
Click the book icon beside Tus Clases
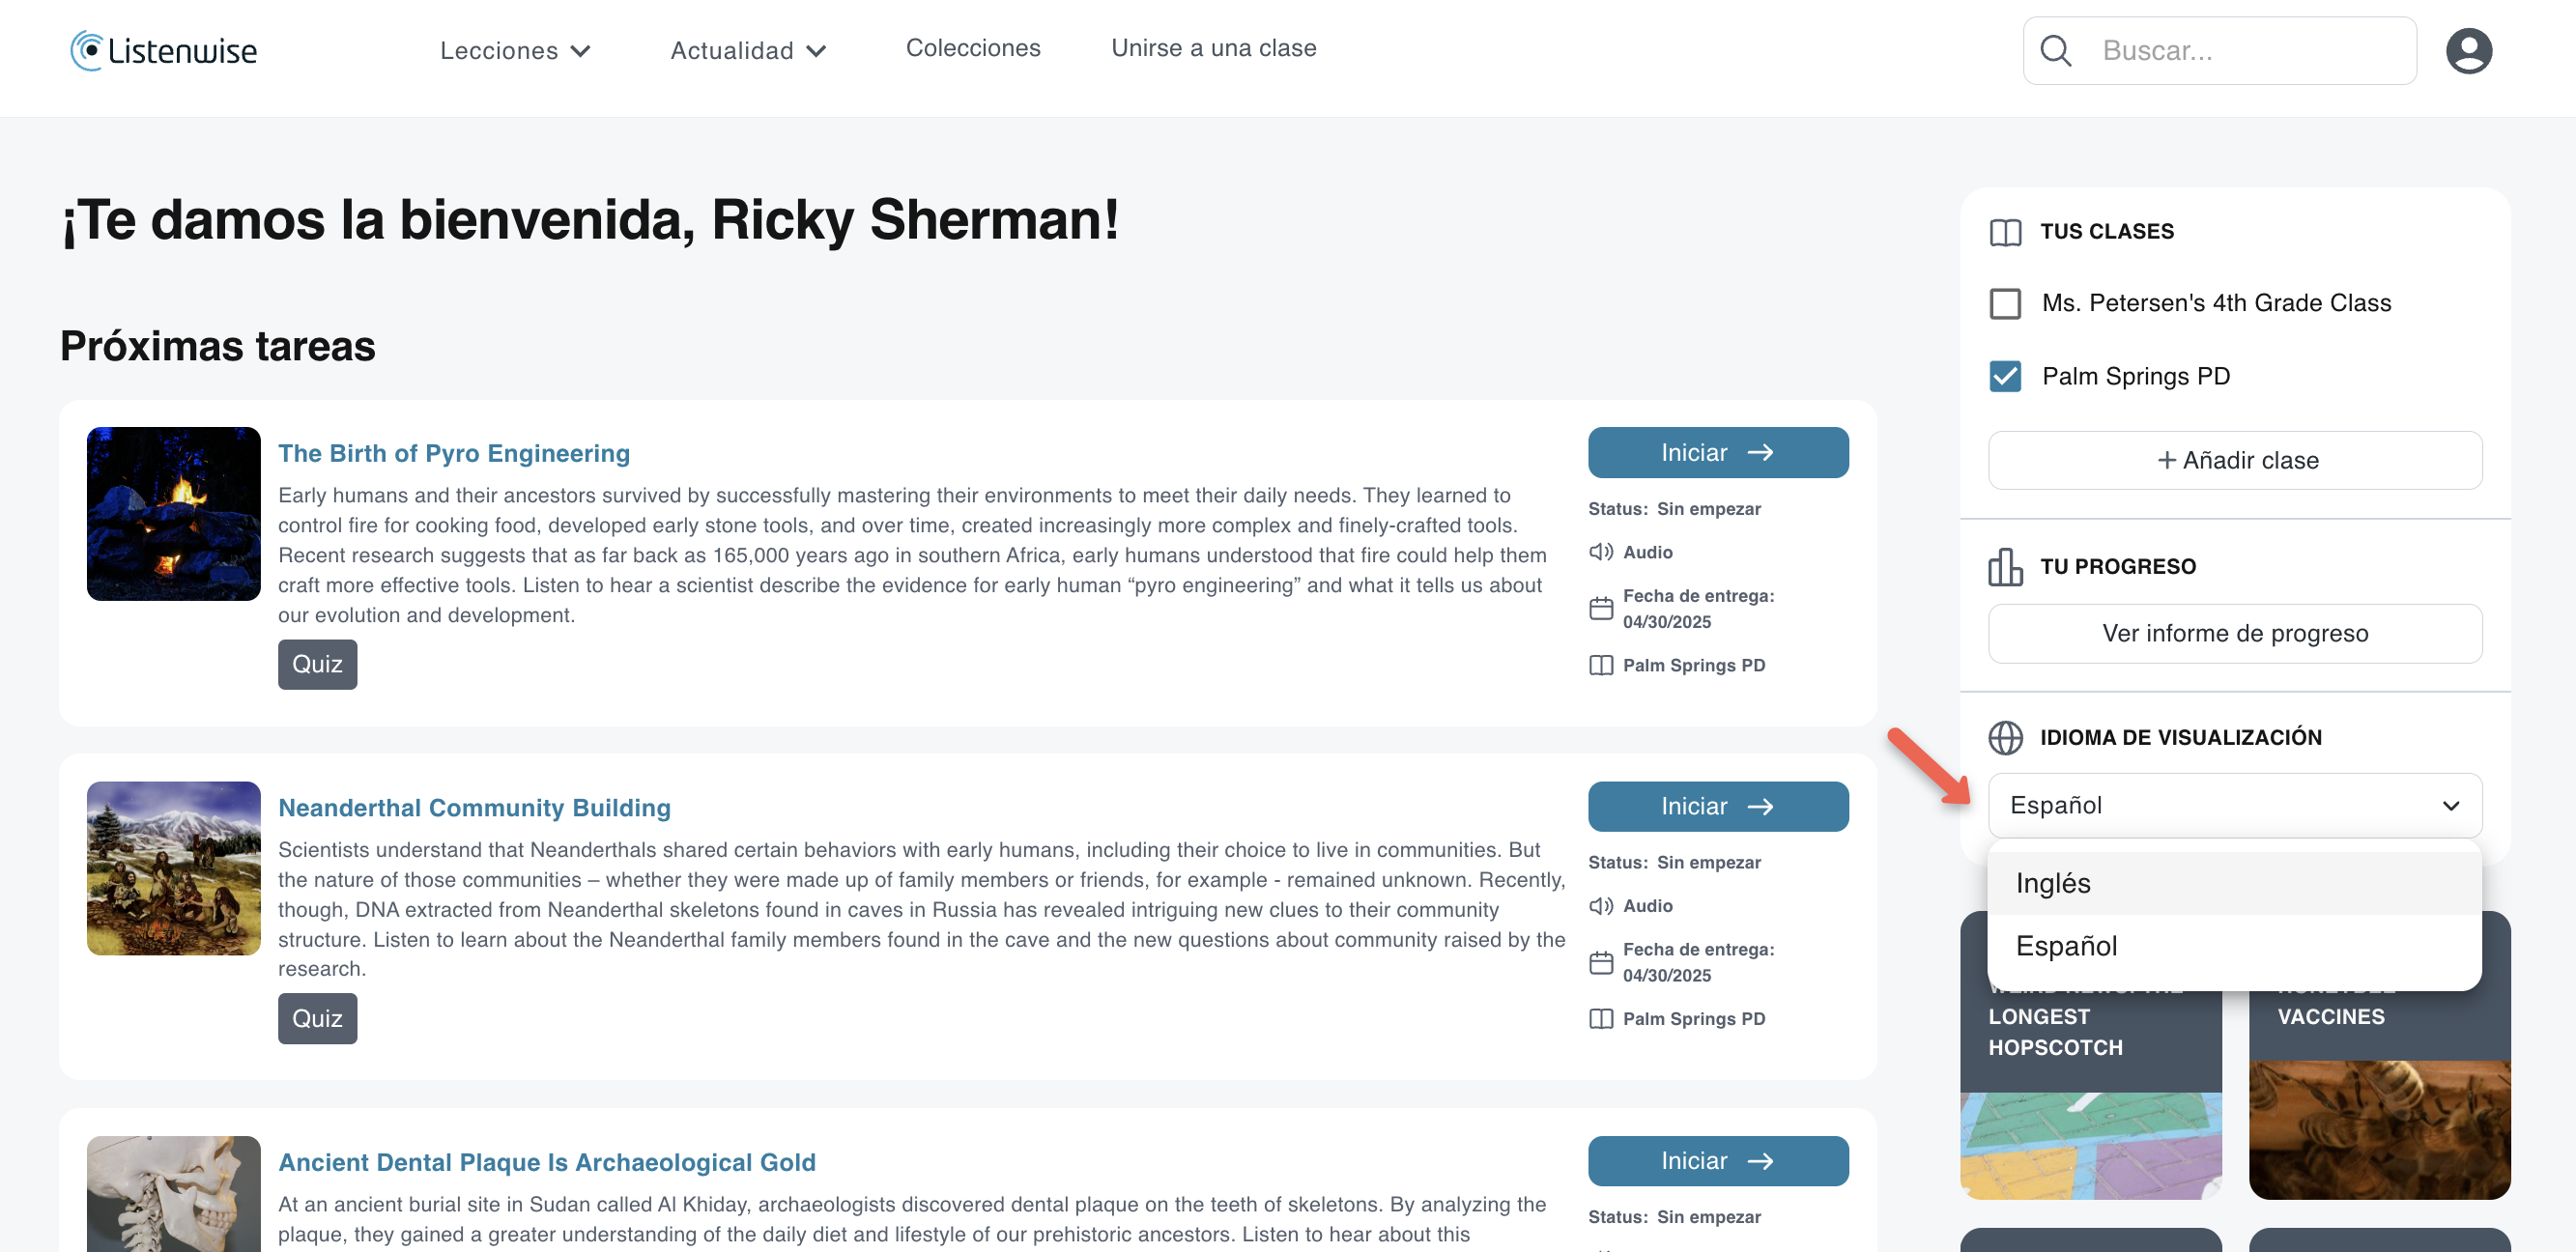coord(2005,232)
